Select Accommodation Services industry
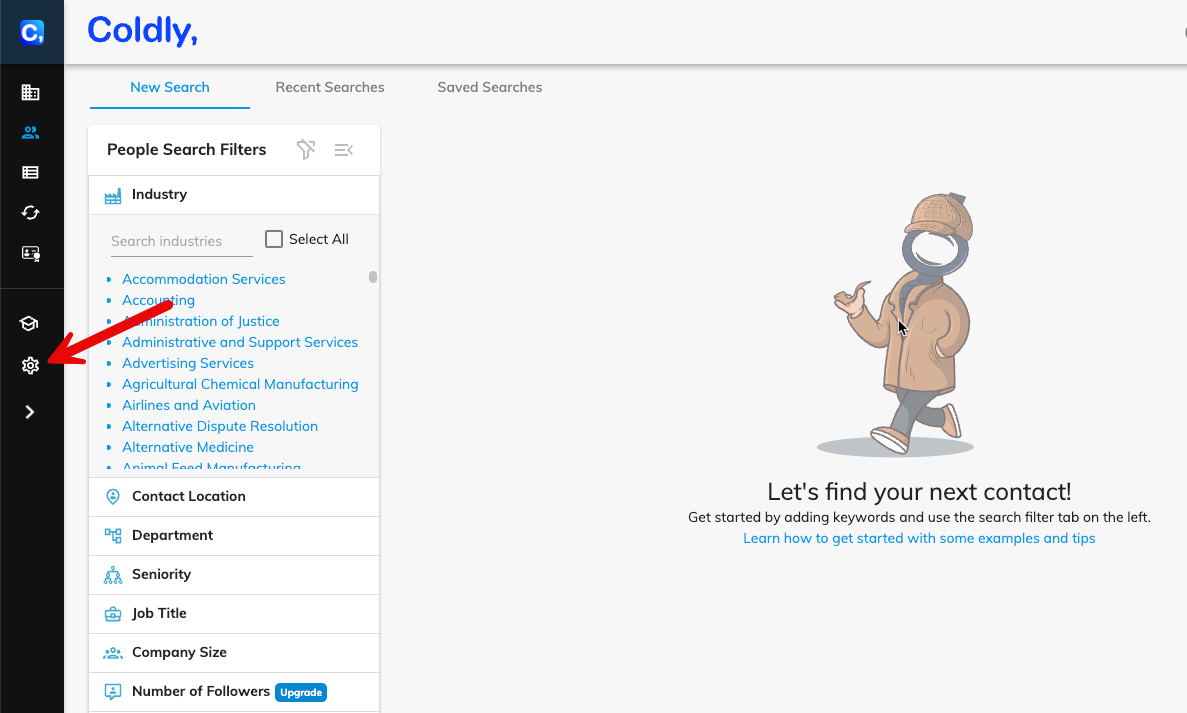 point(204,279)
